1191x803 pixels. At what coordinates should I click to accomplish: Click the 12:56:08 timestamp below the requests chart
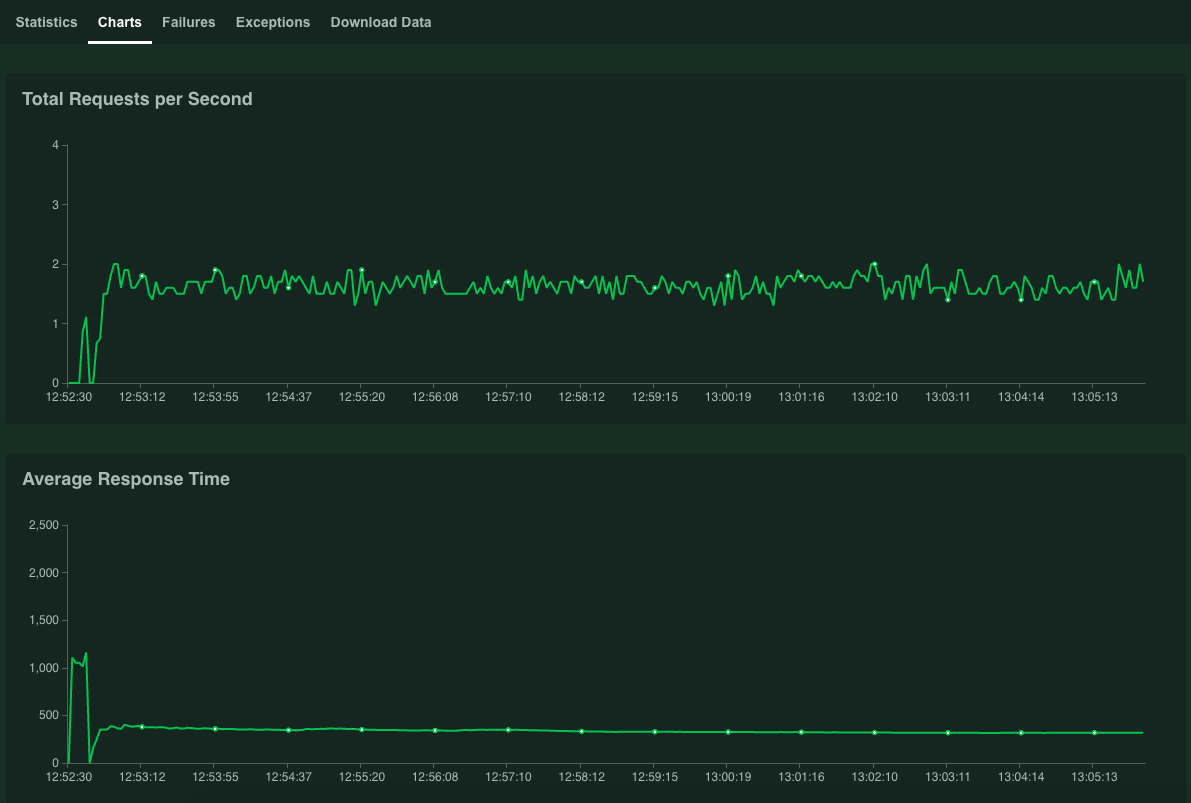tap(434, 396)
